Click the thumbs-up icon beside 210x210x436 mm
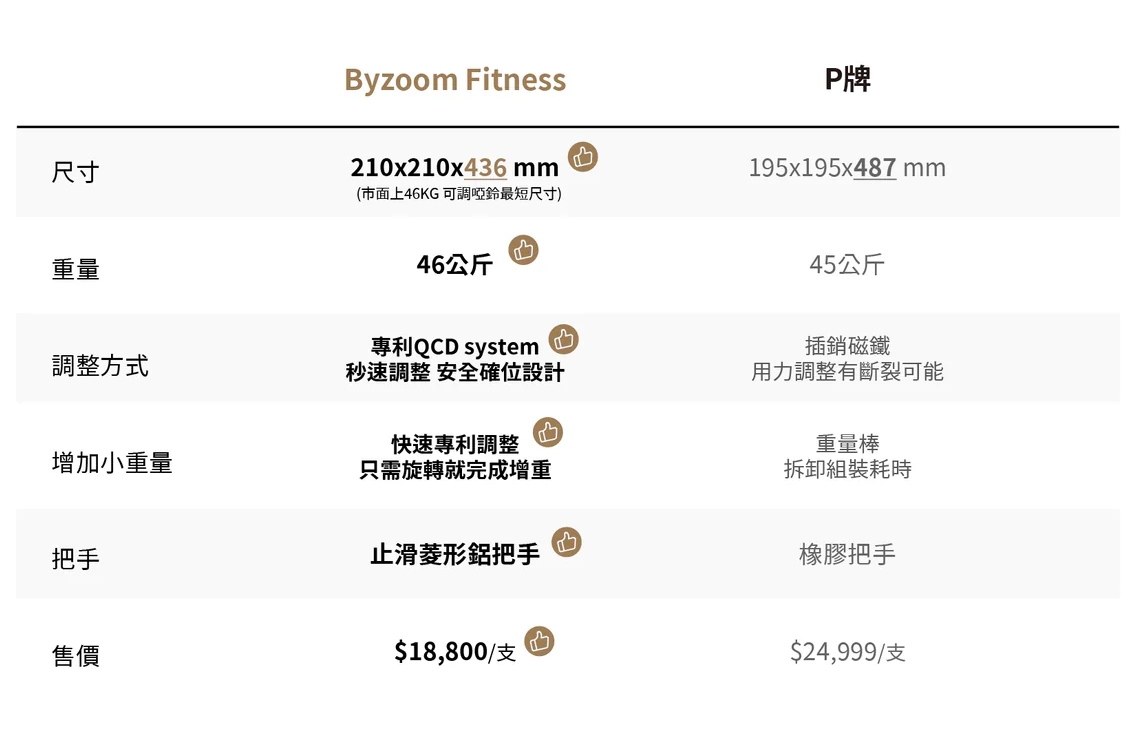1128x735 pixels. pyautogui.click(x=583, y=157)
